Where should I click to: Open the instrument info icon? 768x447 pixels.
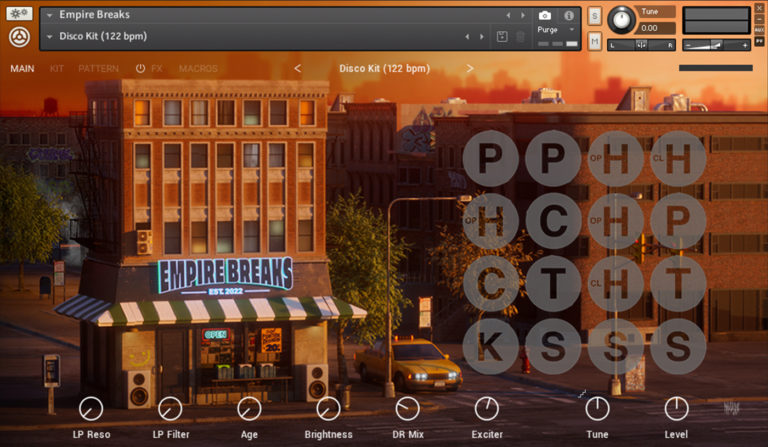pos(570,16)
